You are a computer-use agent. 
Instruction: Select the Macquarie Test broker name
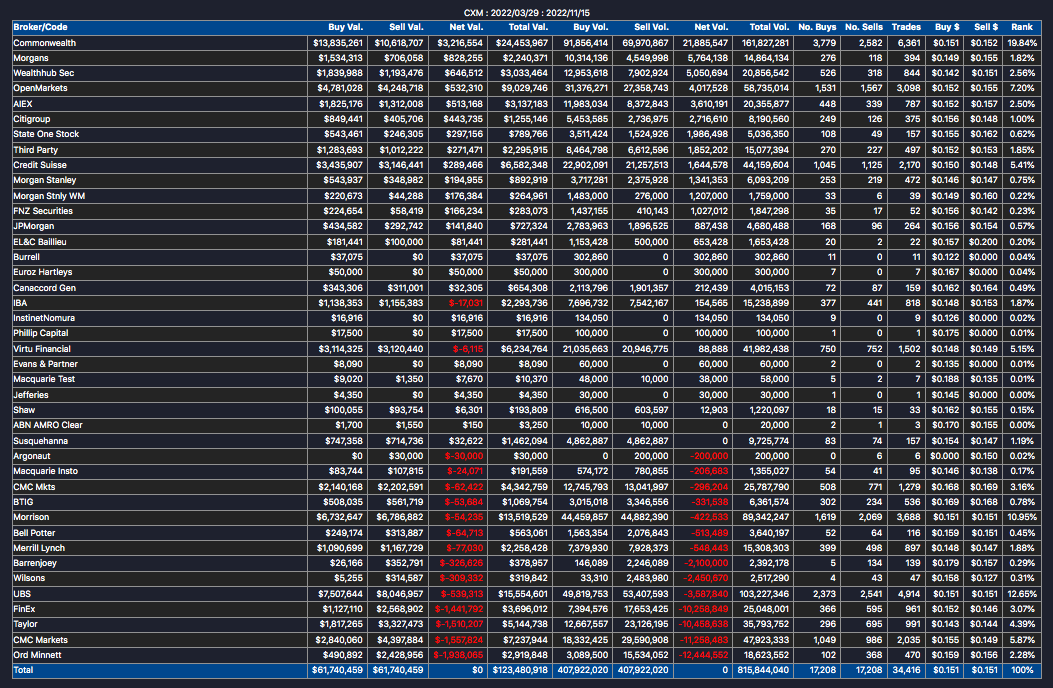44,379
